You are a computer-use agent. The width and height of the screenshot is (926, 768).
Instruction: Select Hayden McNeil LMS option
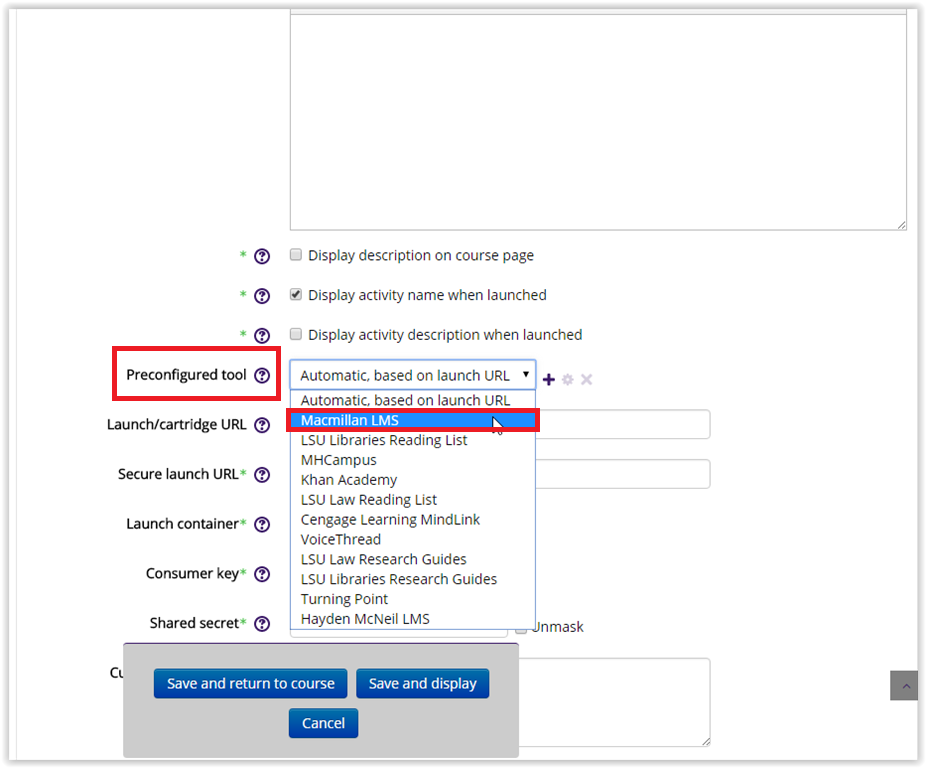pyautogui.click(x=413, y=619)
